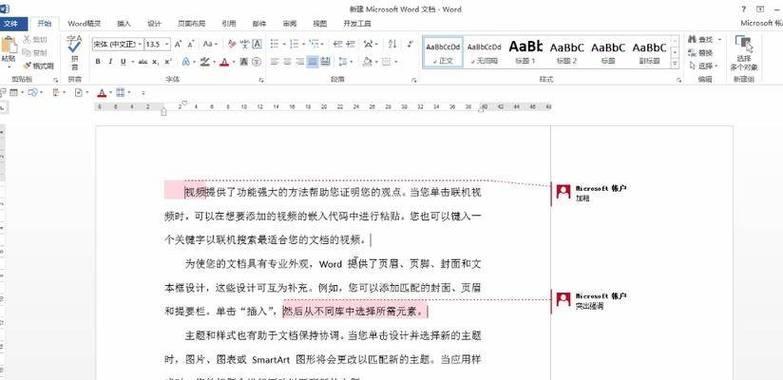Apply the Text Highlight Color pen
This screenshot has height=380, width=783.
point(204,62)
